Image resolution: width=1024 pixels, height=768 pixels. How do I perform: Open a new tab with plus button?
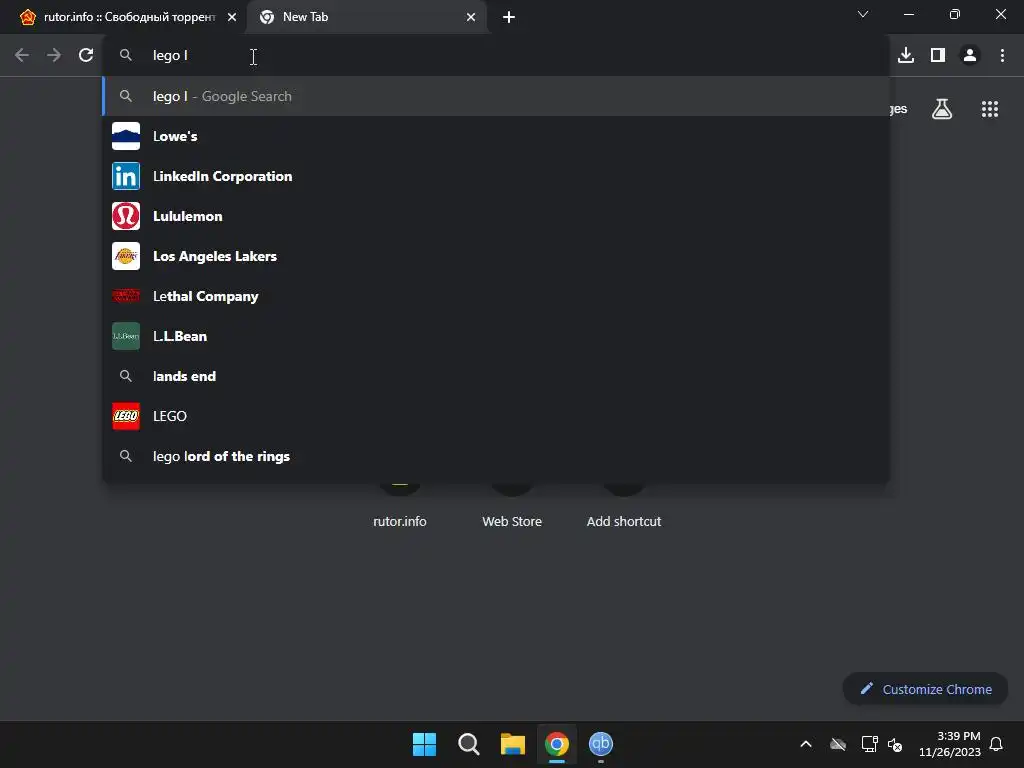(x=509, y=17)
